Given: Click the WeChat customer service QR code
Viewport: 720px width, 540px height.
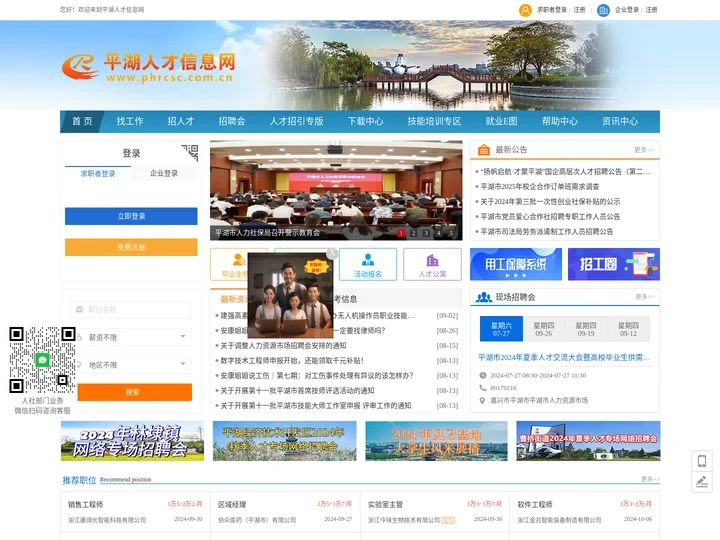Looking at the screenshot, I should (x=42, y=360).
